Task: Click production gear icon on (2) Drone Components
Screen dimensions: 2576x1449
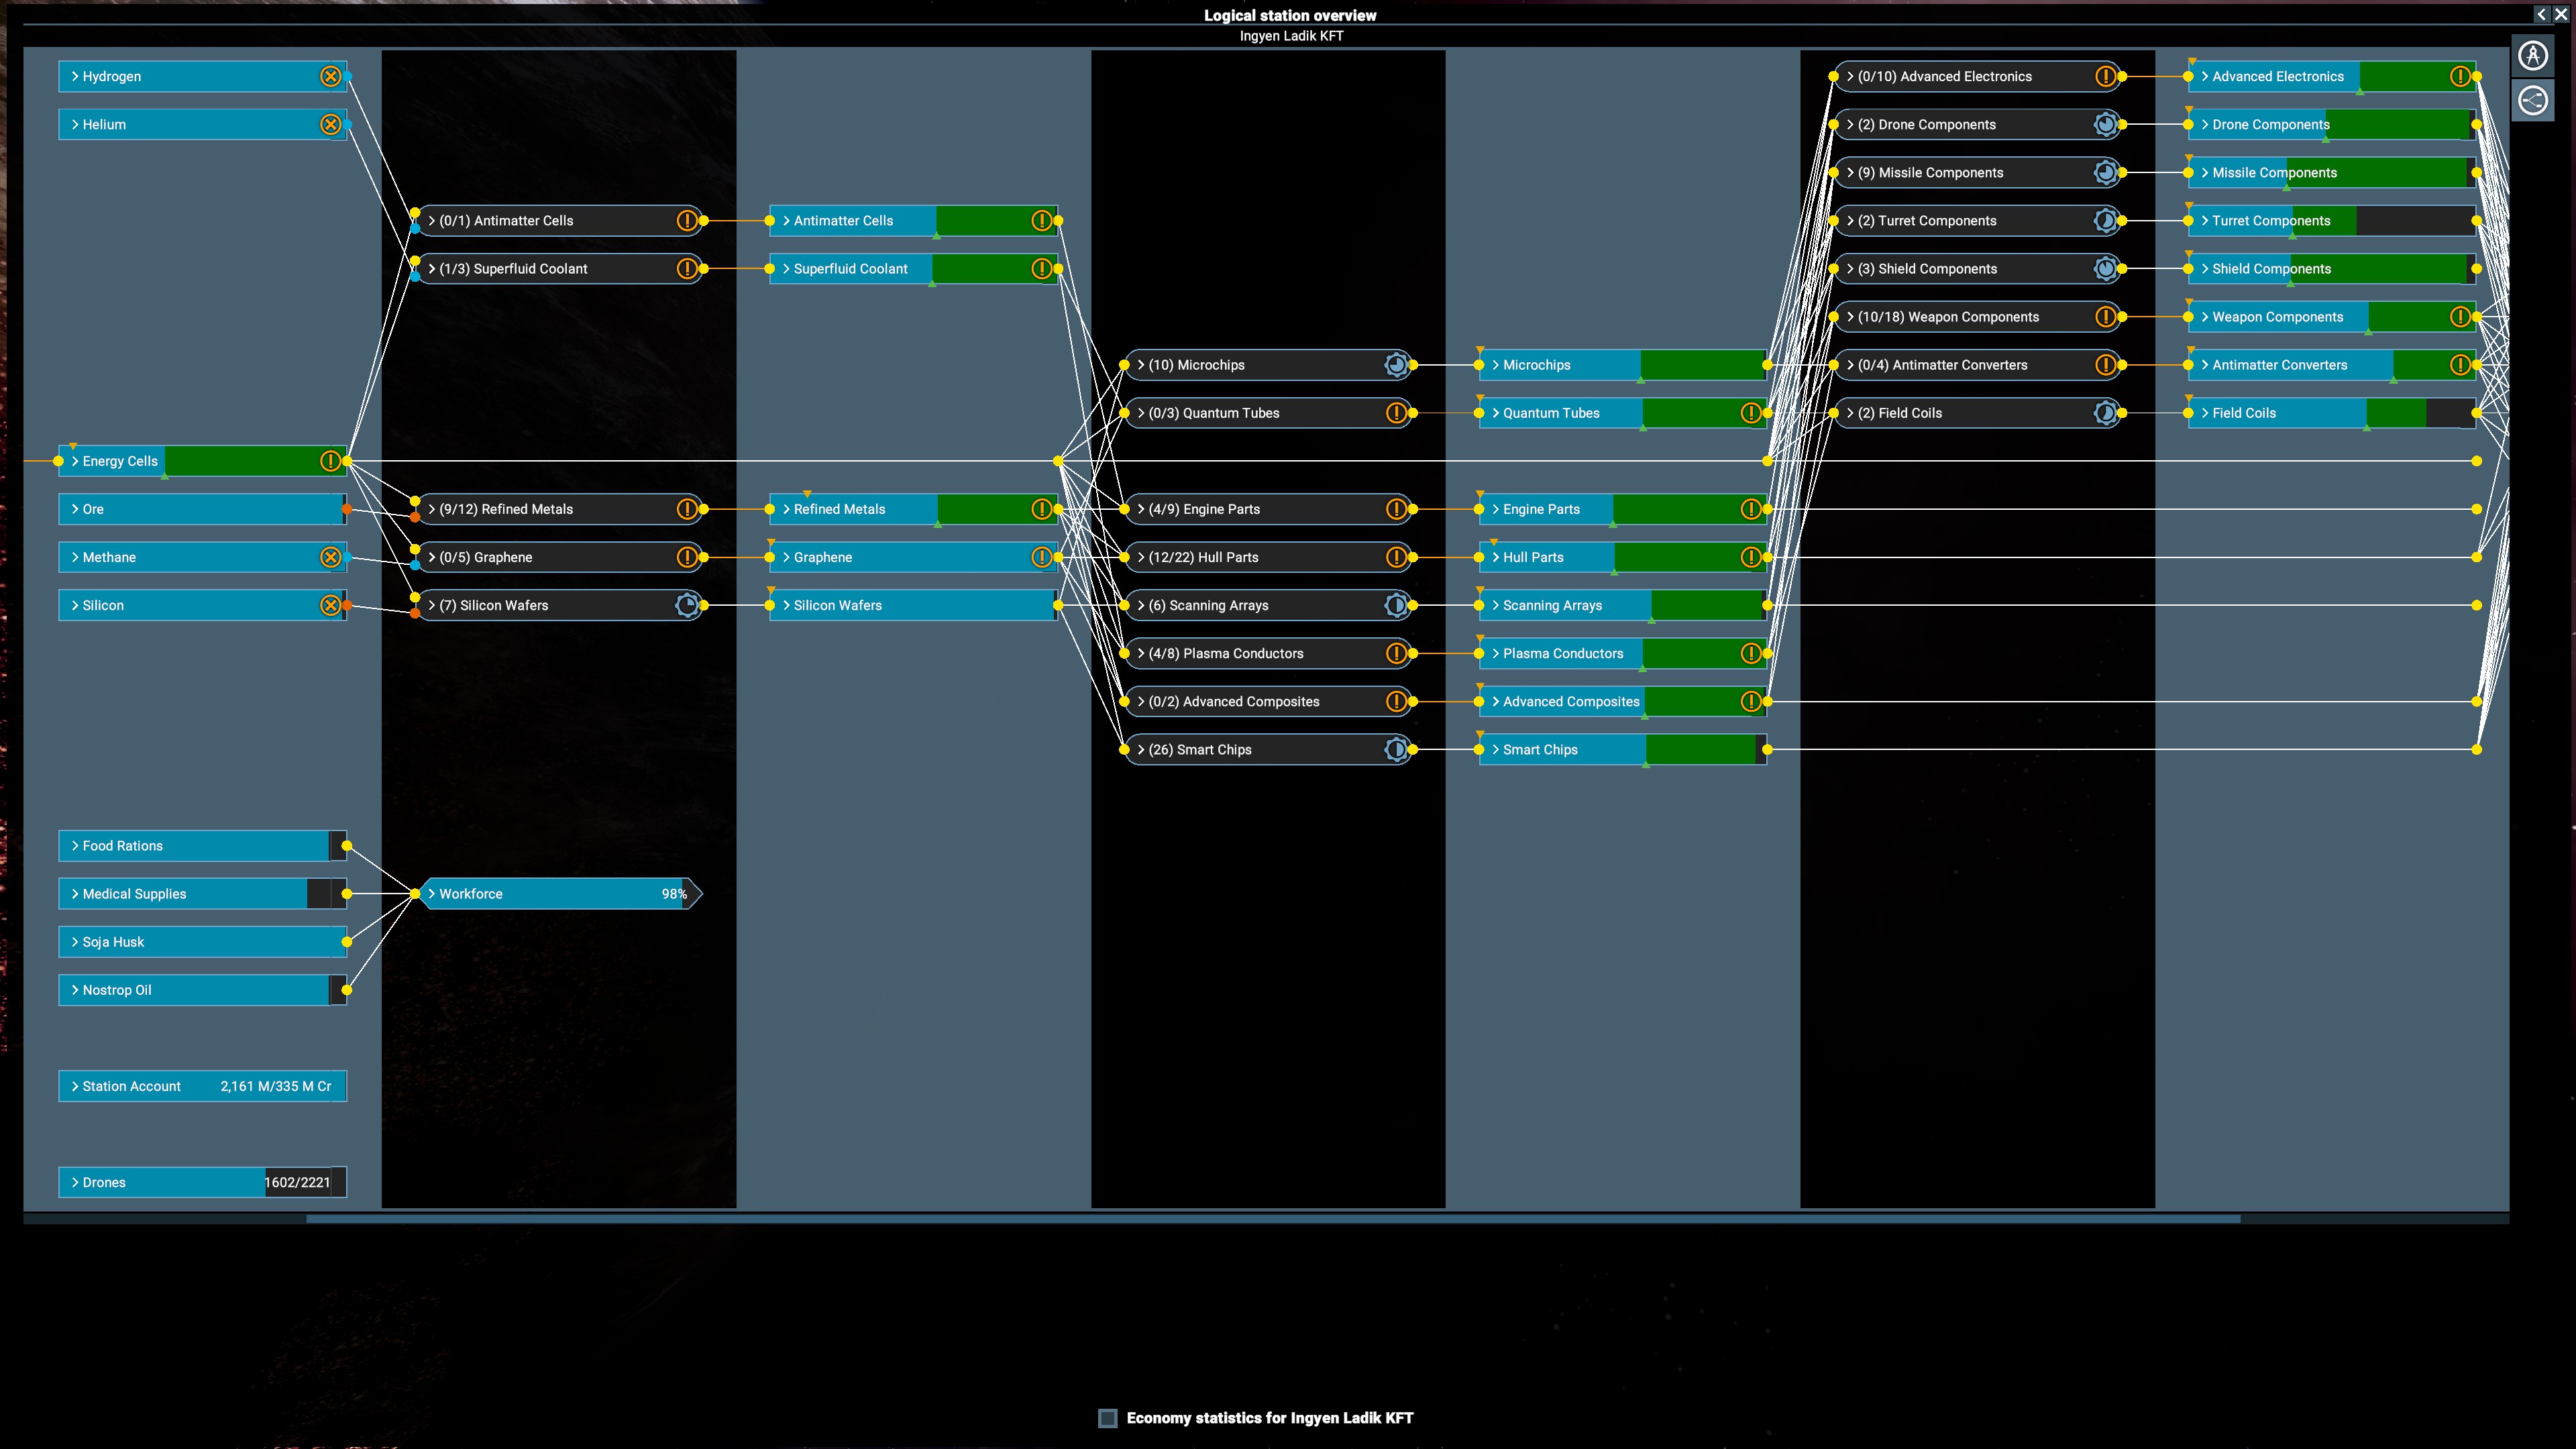Action: pos(2105,124)
